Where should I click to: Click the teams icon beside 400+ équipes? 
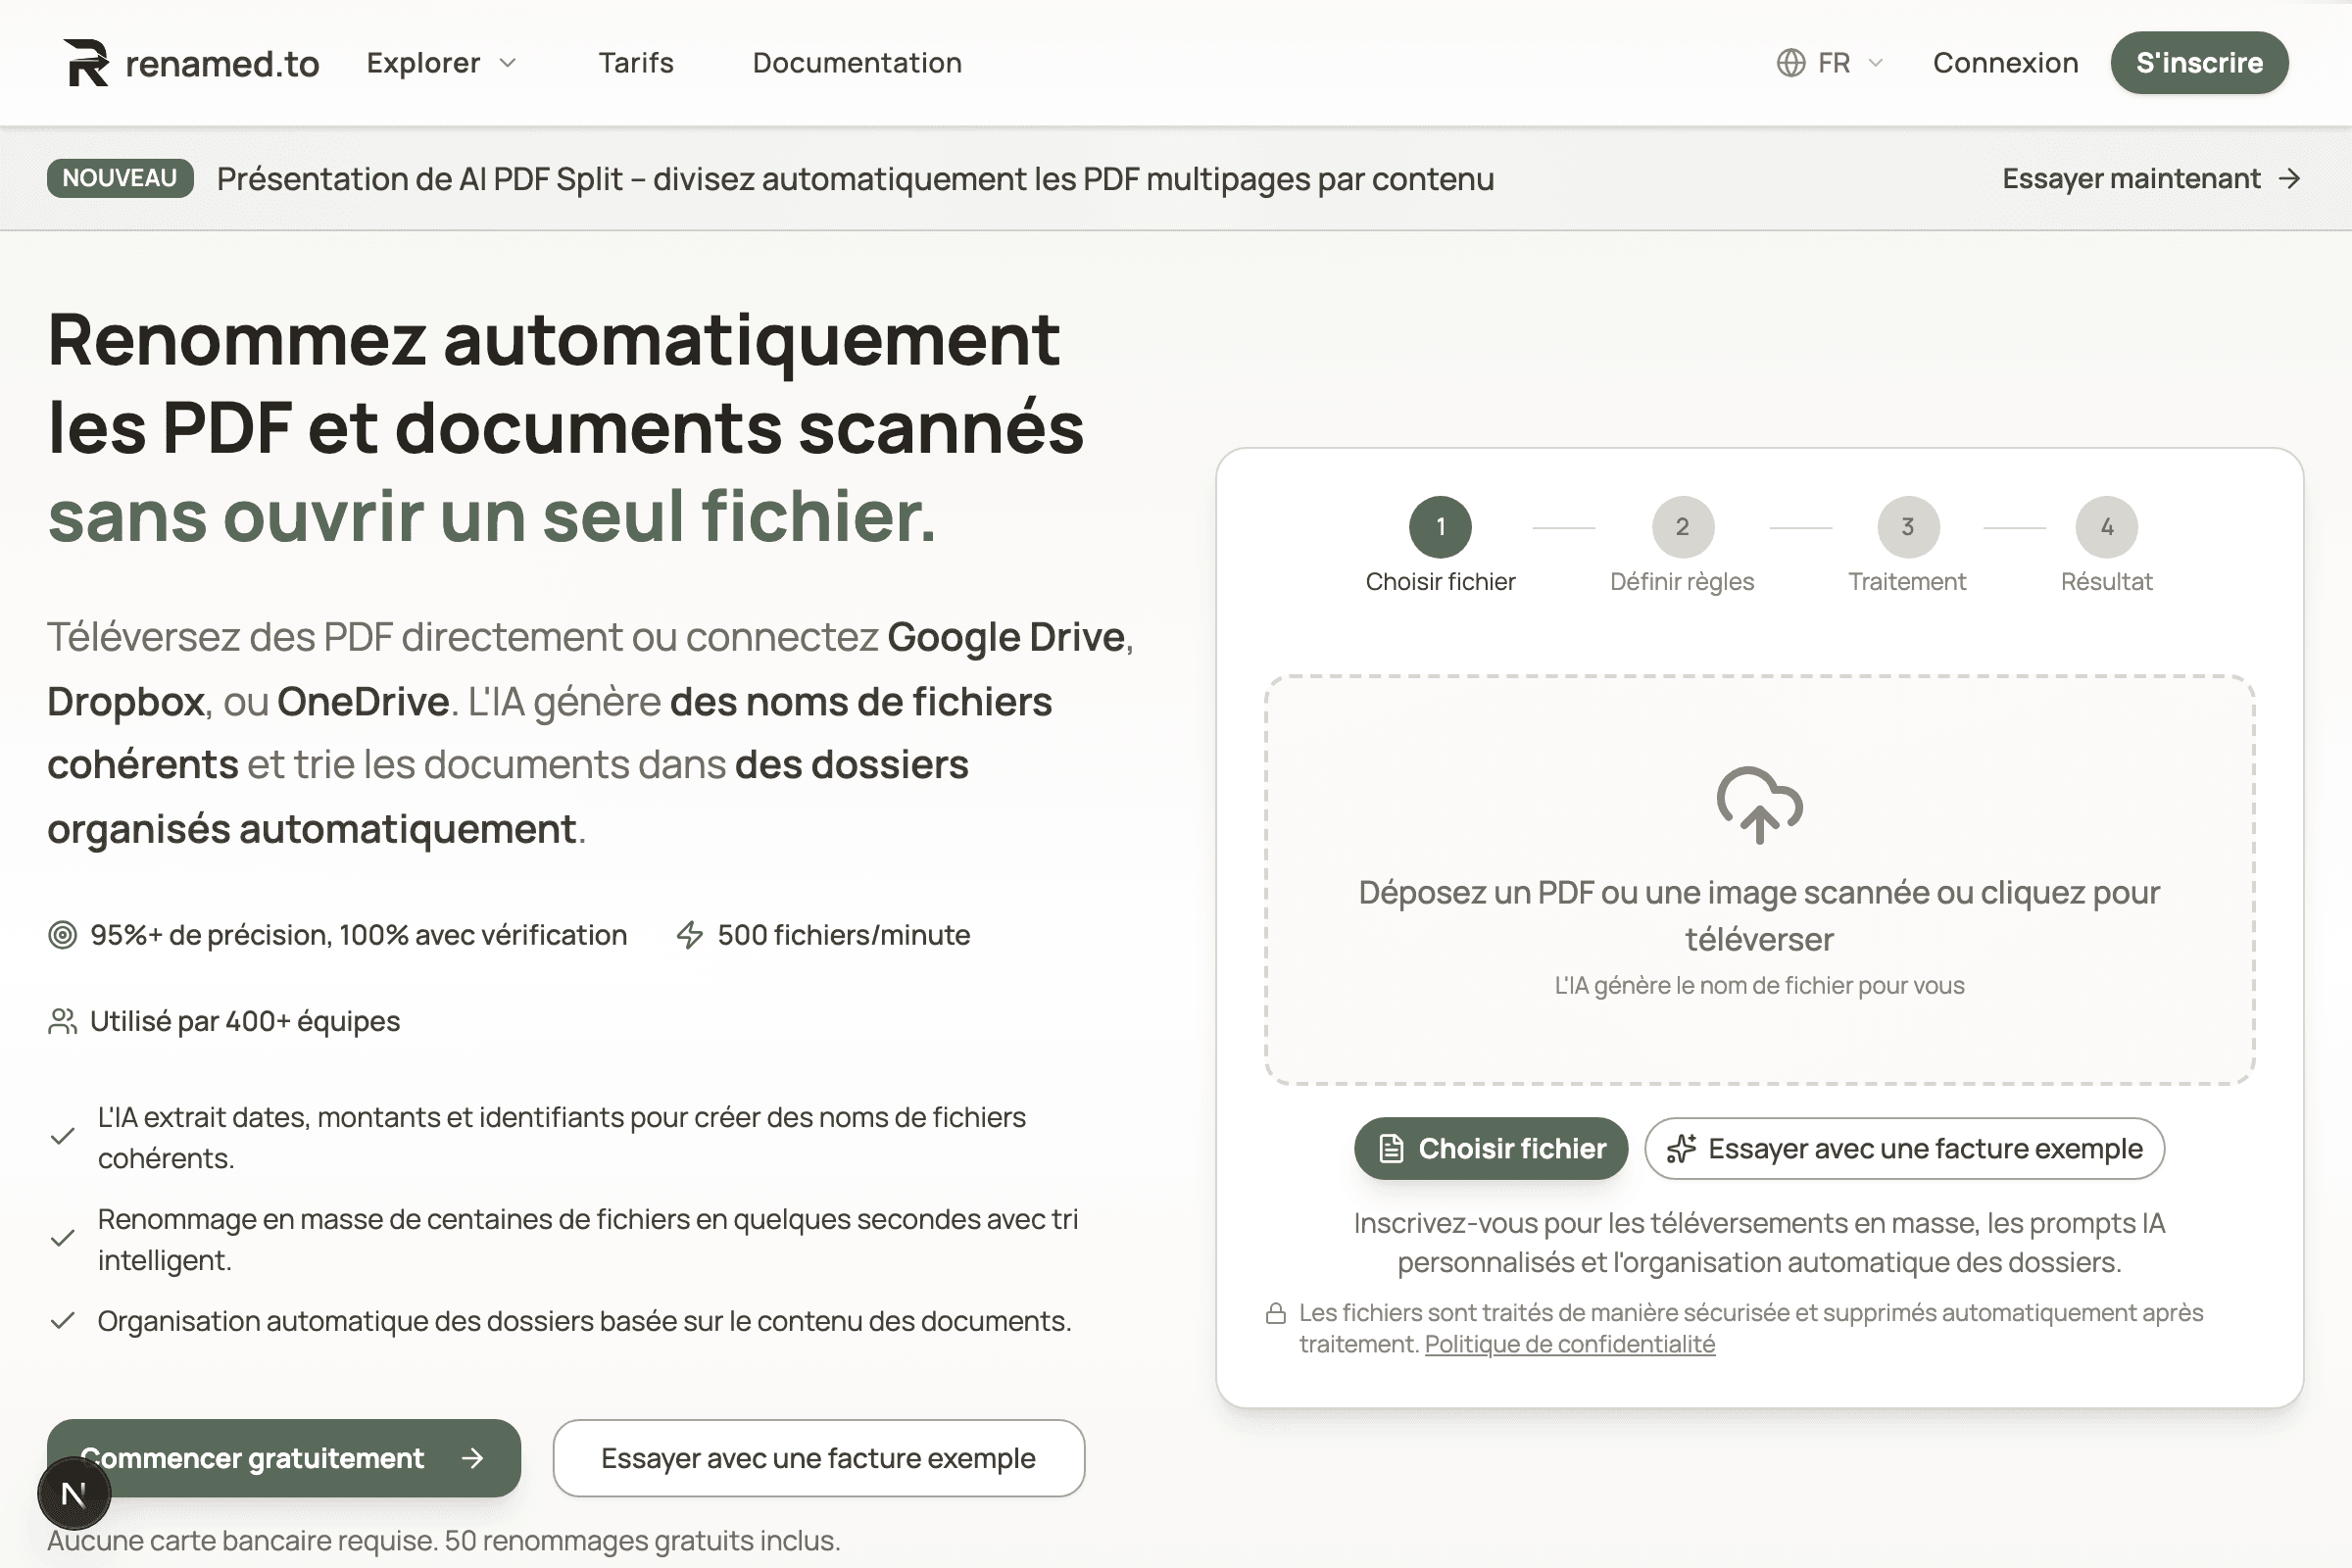(62, 1021)
